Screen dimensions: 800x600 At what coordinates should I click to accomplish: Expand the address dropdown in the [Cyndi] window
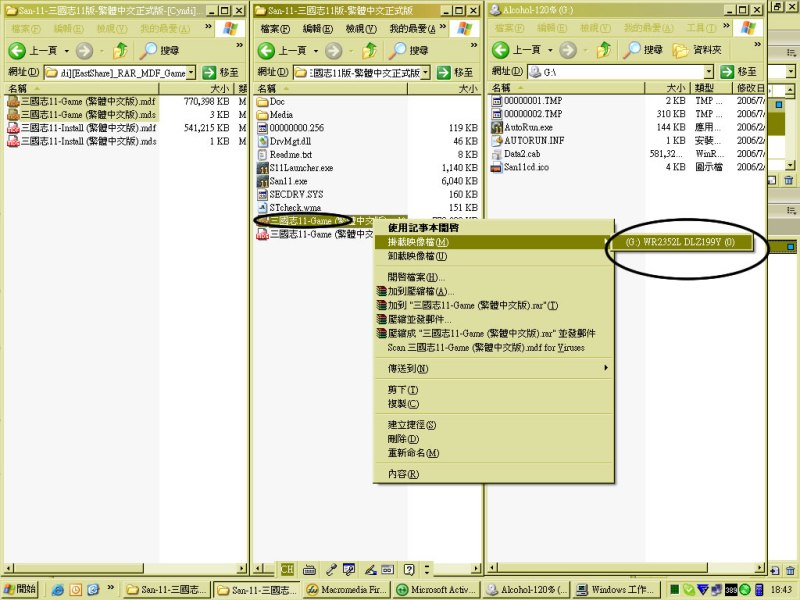click(x=191, y=73)
